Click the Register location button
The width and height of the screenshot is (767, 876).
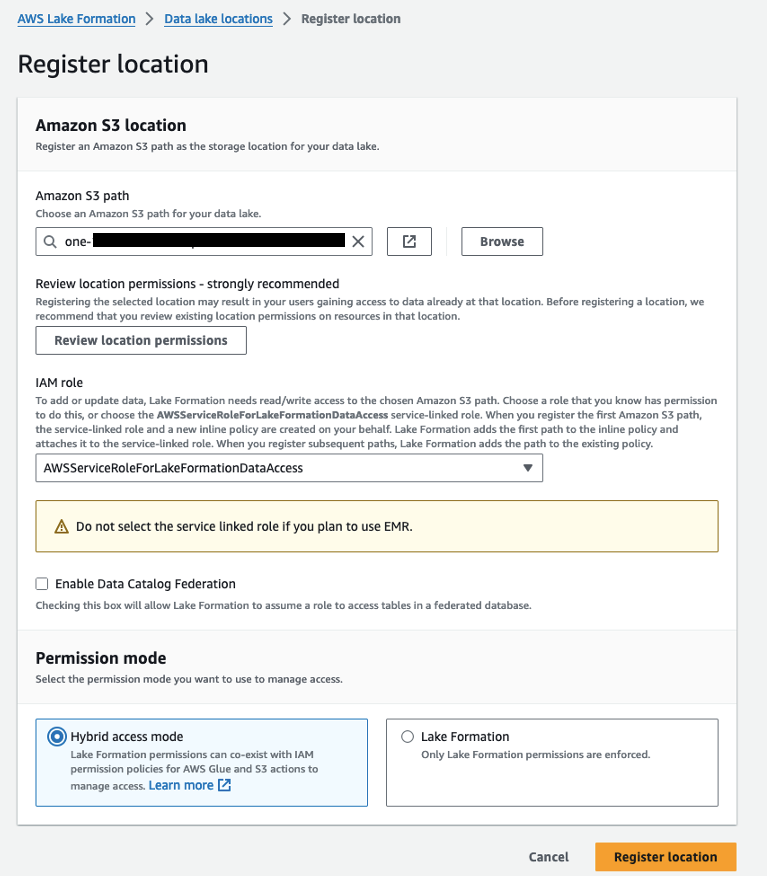click(x=665, y=857)
